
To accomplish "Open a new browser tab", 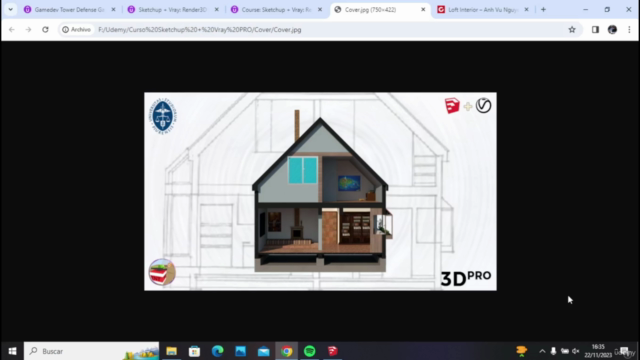I will point(543,9).
